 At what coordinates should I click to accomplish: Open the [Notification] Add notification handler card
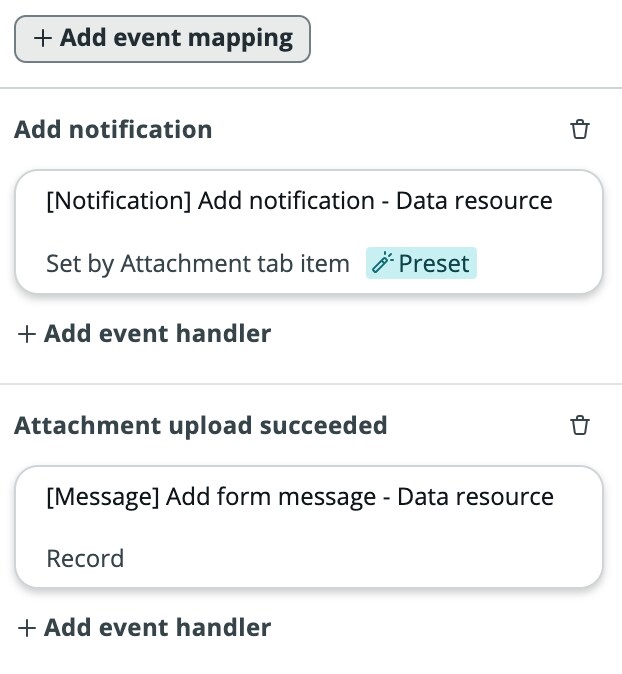point(309,232)
